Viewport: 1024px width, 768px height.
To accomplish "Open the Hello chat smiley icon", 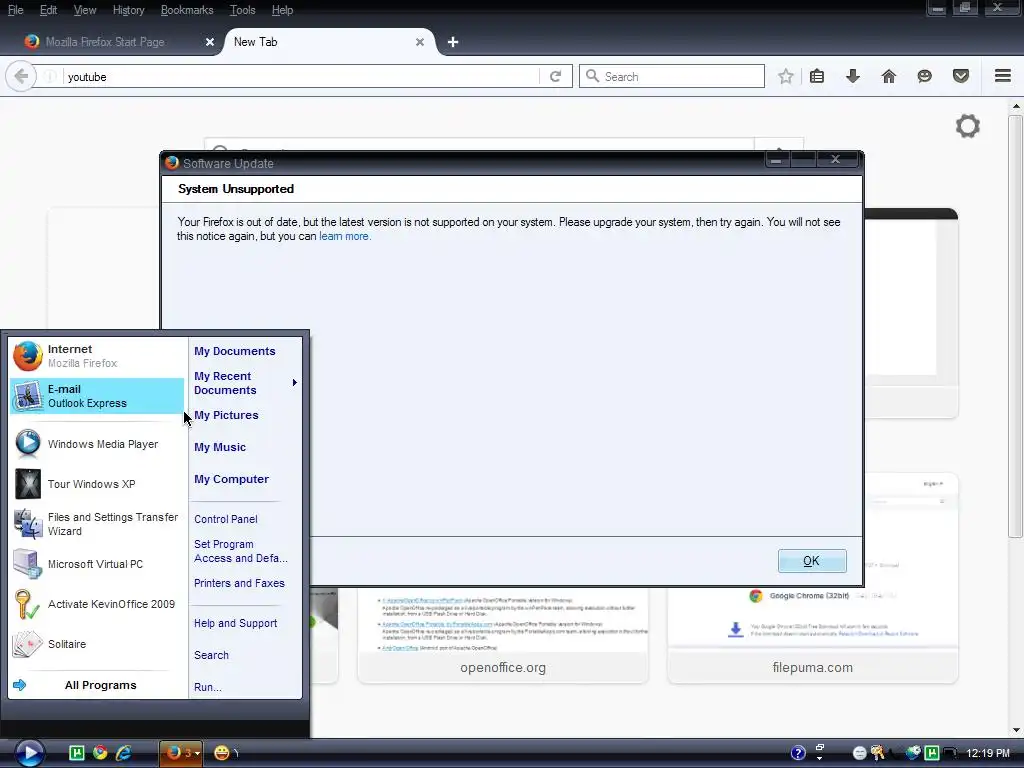I will click(925, 76).
